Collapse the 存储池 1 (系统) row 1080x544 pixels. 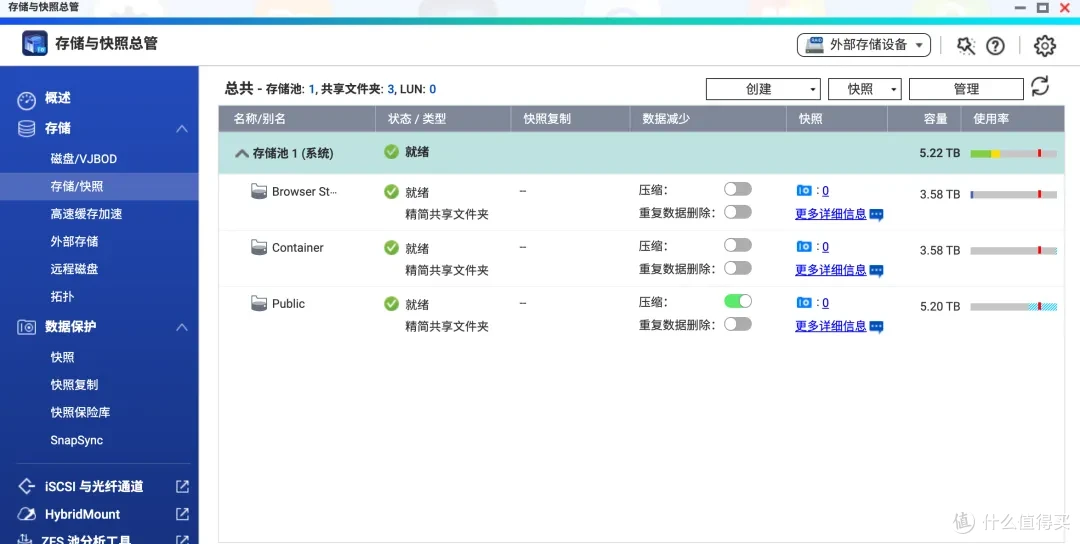(242, 154)
